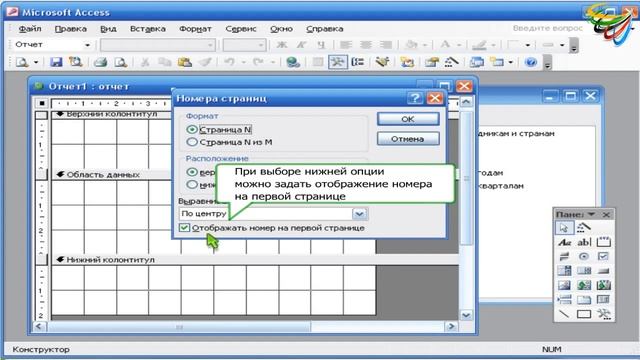The width and height of the screenshot is (640, 360).
Task: Click the Print icon in the toolbar
Action: [x=100, y=62]
